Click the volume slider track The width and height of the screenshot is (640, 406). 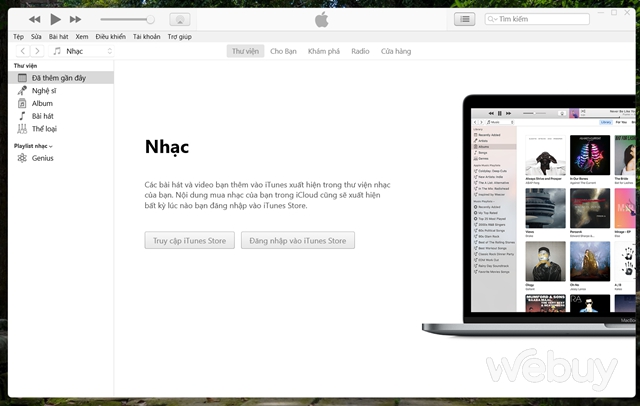click(x=125, y=19)
